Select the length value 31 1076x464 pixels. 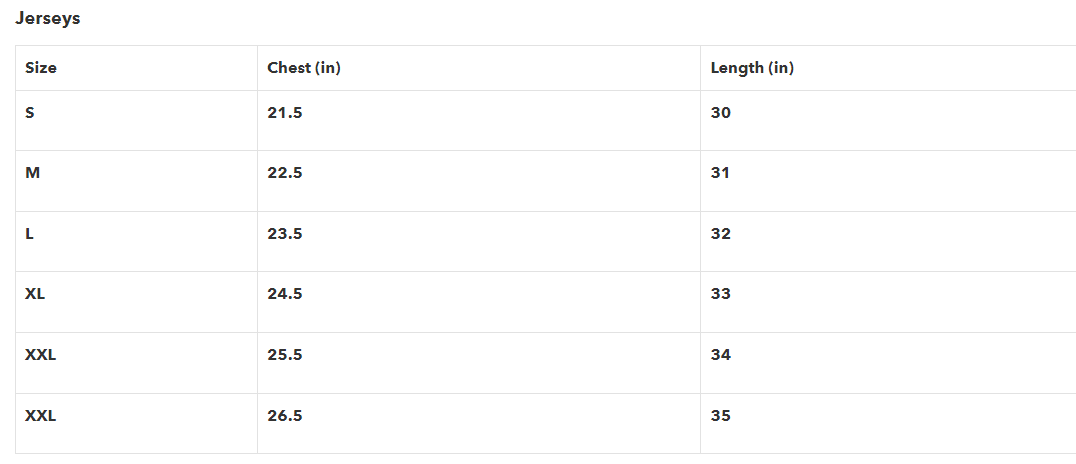tap(721, 173)
